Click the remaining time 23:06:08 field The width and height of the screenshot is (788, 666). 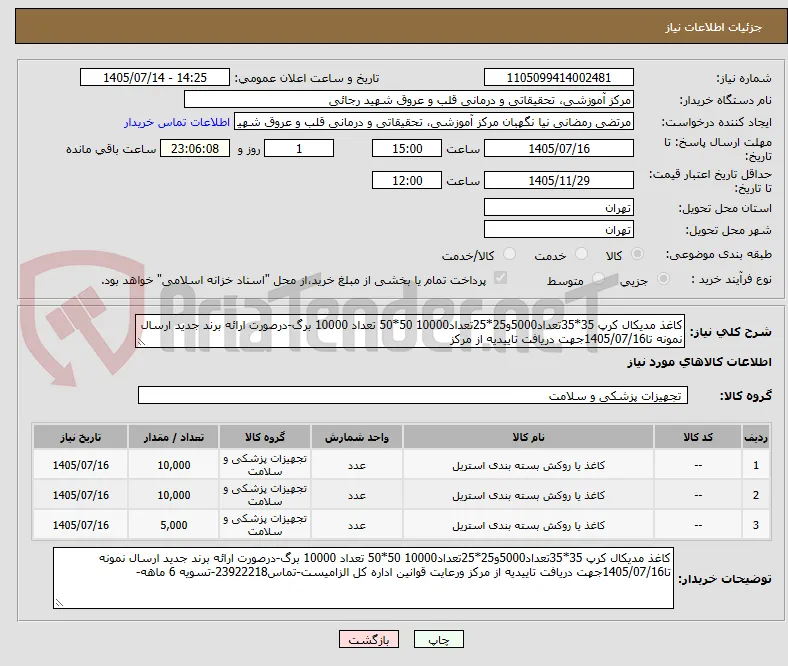click(x=195, y=148)
